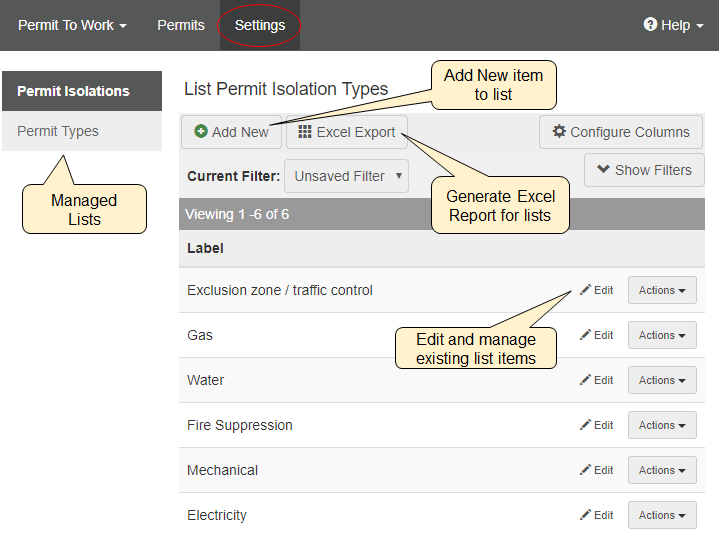Click pencil edit icon for Water
The height and width of the screenshot is (548, 726).
tap(585, 380)
